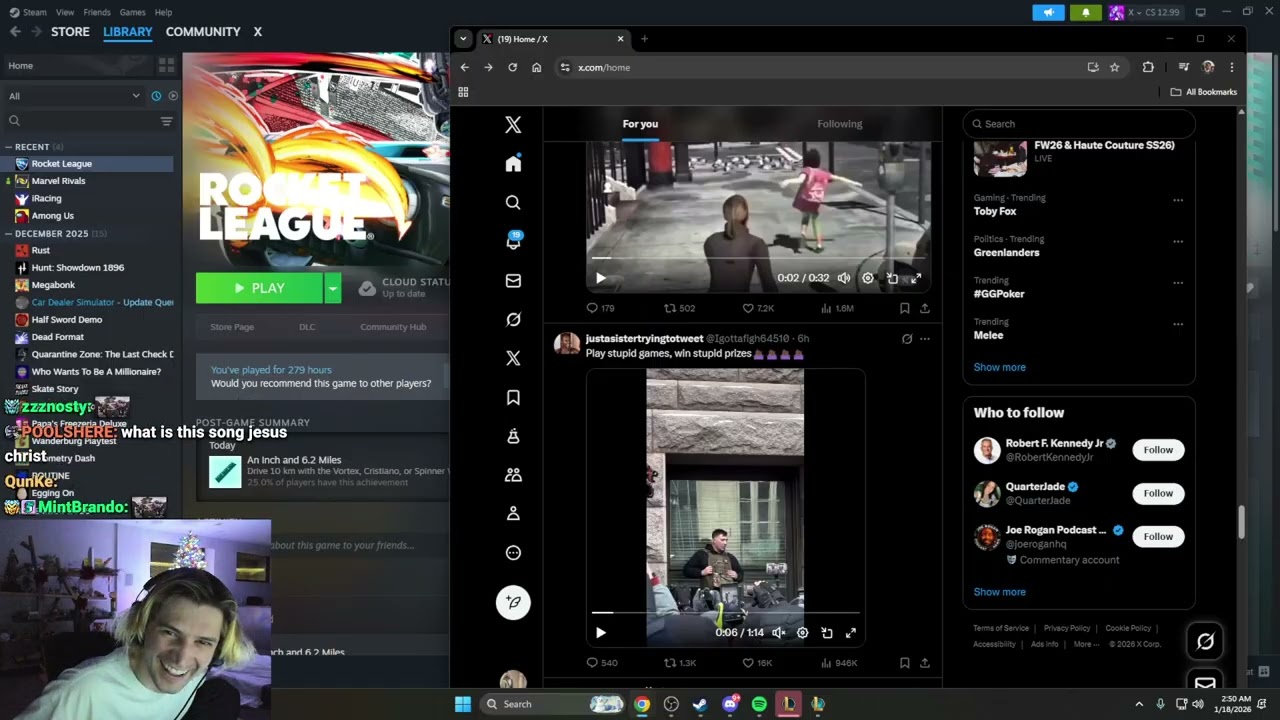This screenshot has height=720, width=1280.
Task: Open the All games filter dropdown
Action: [x=74, y=96]
